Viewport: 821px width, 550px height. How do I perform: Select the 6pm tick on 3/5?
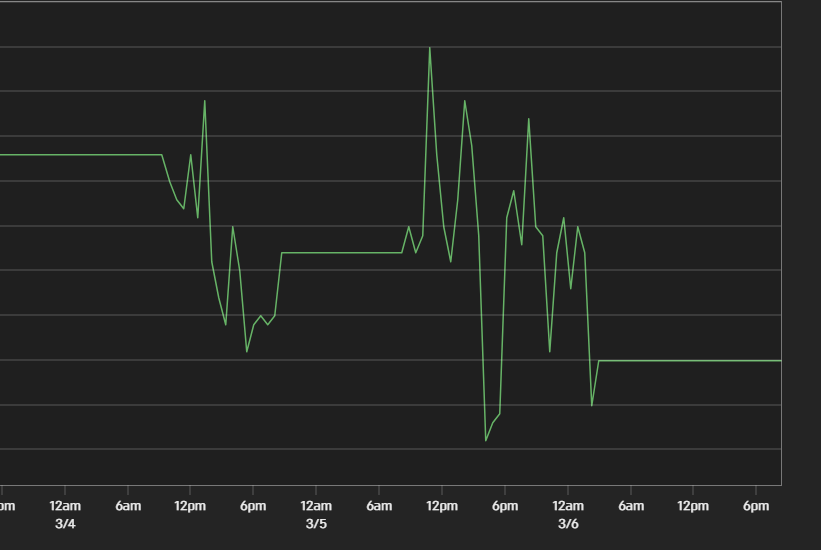pyautogui.click(x=505, y=506)
